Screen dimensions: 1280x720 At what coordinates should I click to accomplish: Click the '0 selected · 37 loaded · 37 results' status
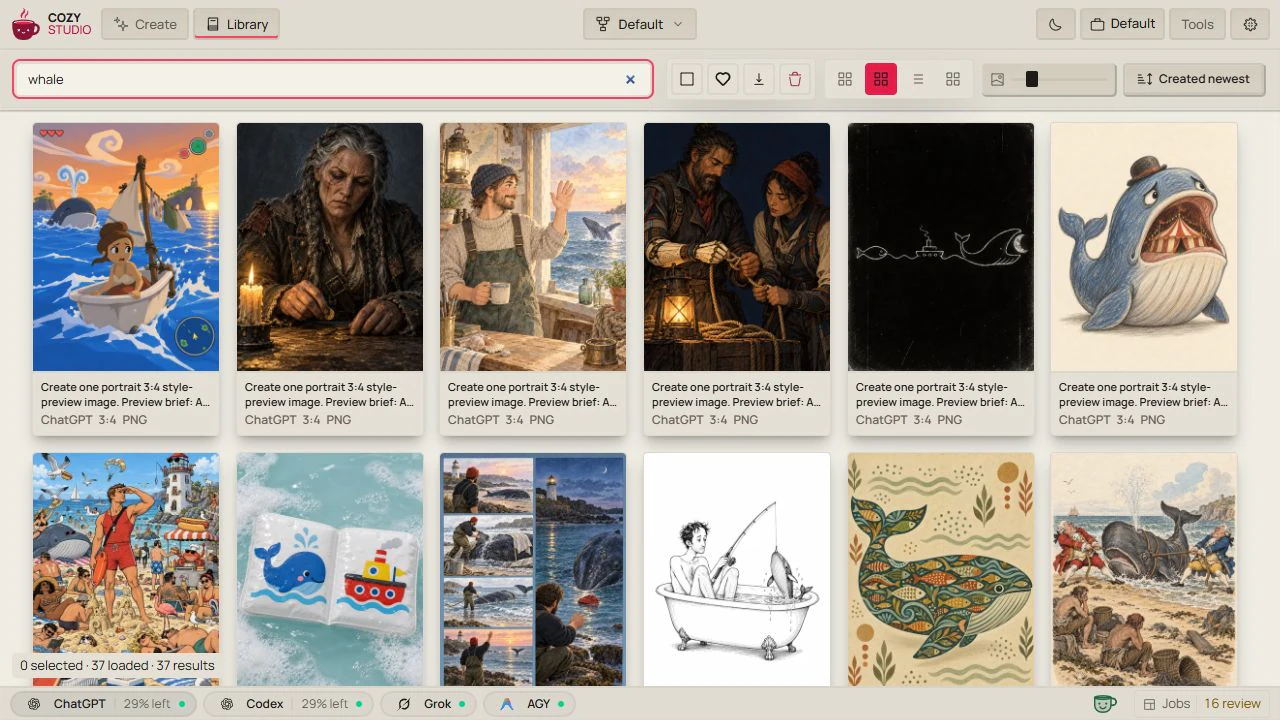[117, 665]
